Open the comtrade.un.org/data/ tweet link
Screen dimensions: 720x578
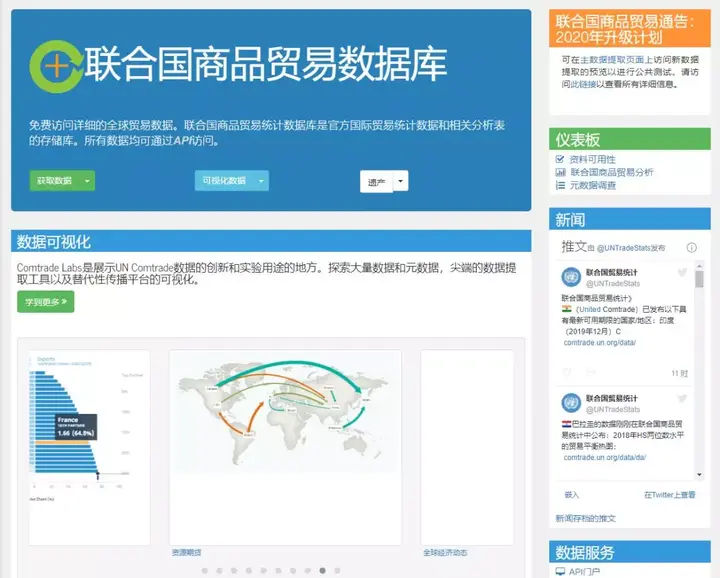click(x=600, y=342)
